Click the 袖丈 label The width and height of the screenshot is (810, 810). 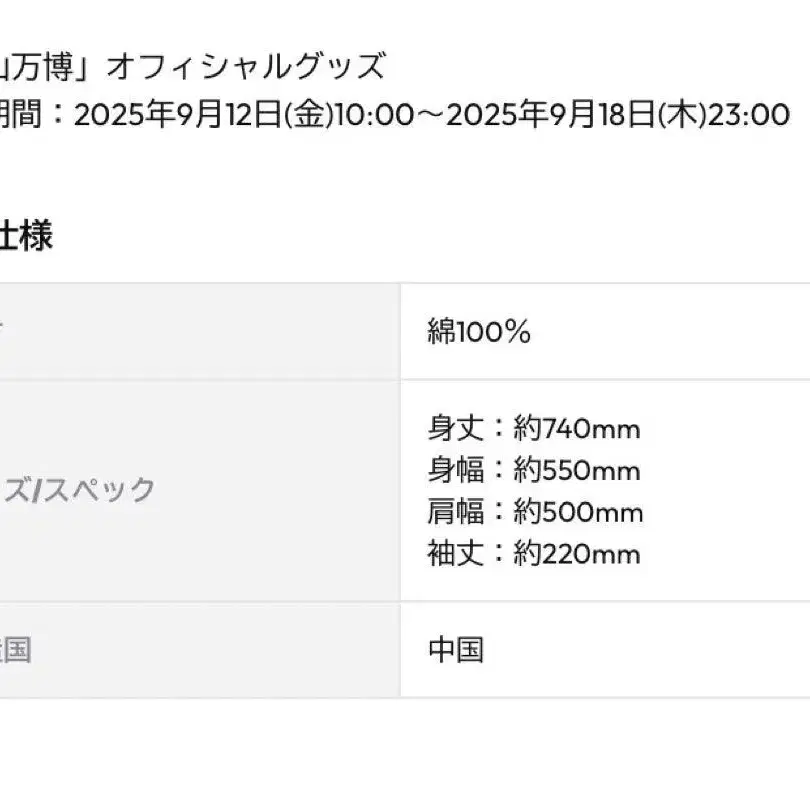pos(456,554)
